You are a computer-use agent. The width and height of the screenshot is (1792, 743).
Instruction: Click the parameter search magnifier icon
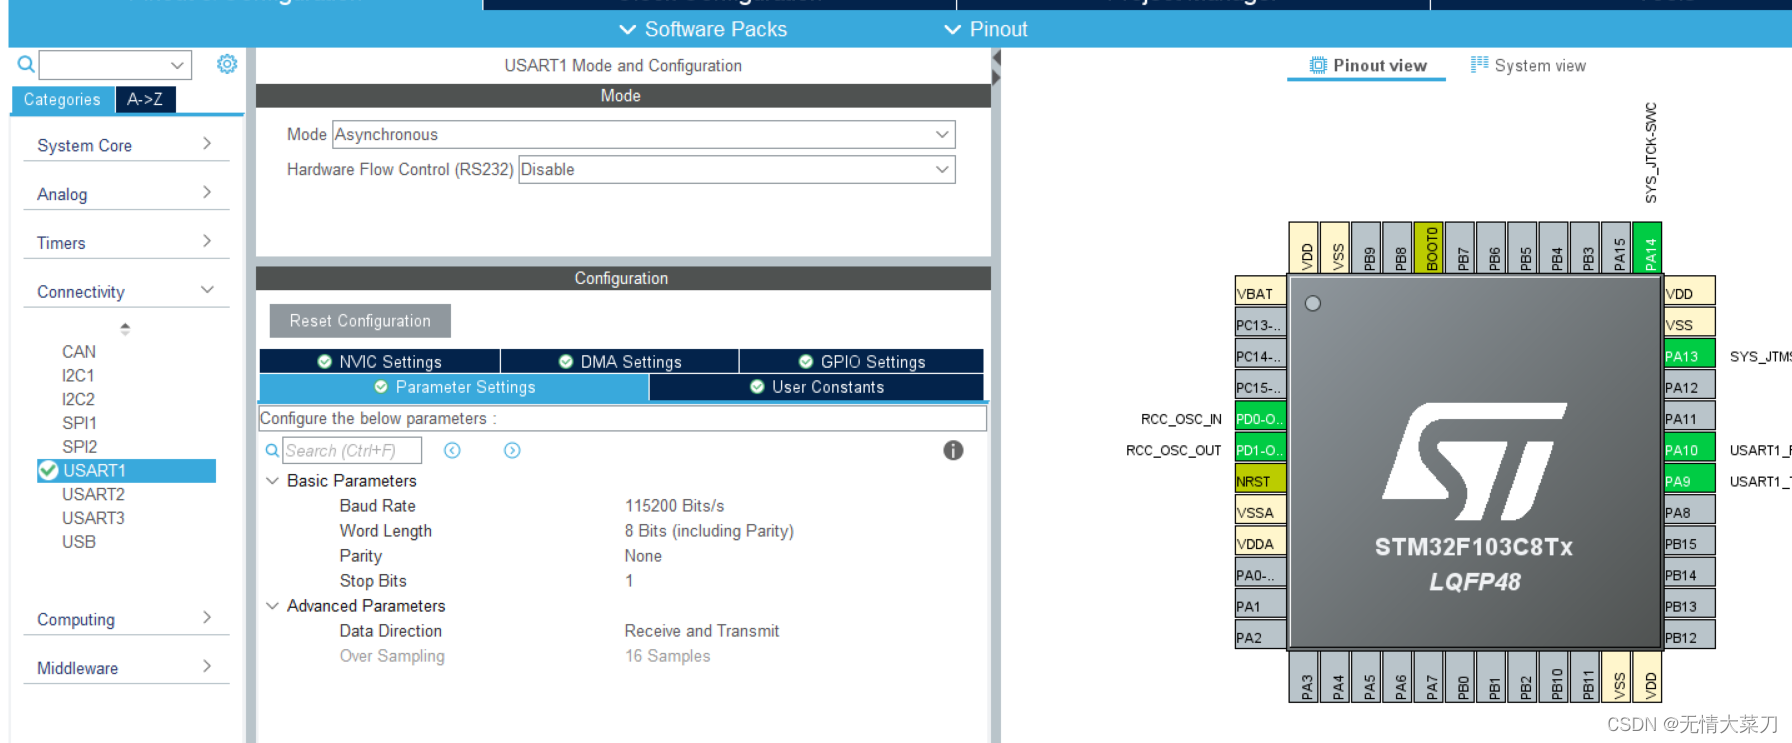click(x=271, y=451)
